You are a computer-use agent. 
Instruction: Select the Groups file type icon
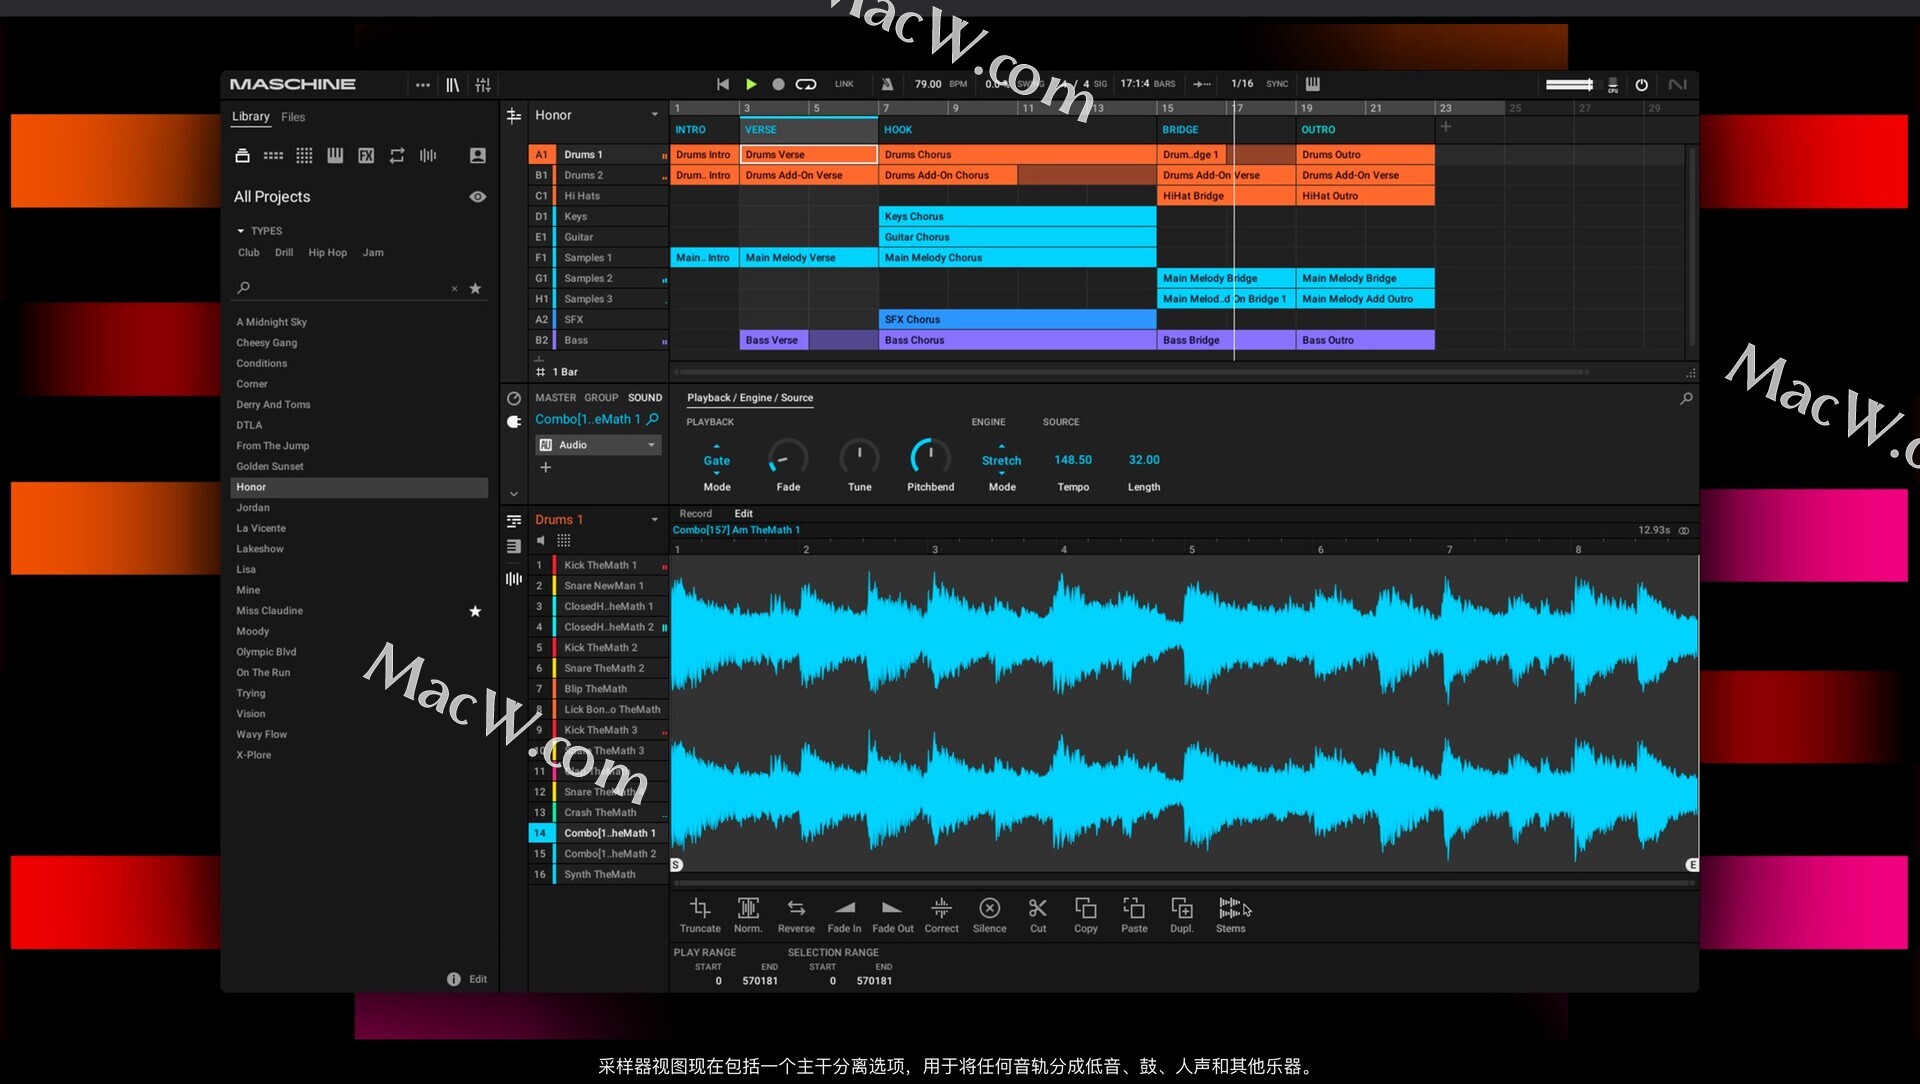(x=273, y=155)
